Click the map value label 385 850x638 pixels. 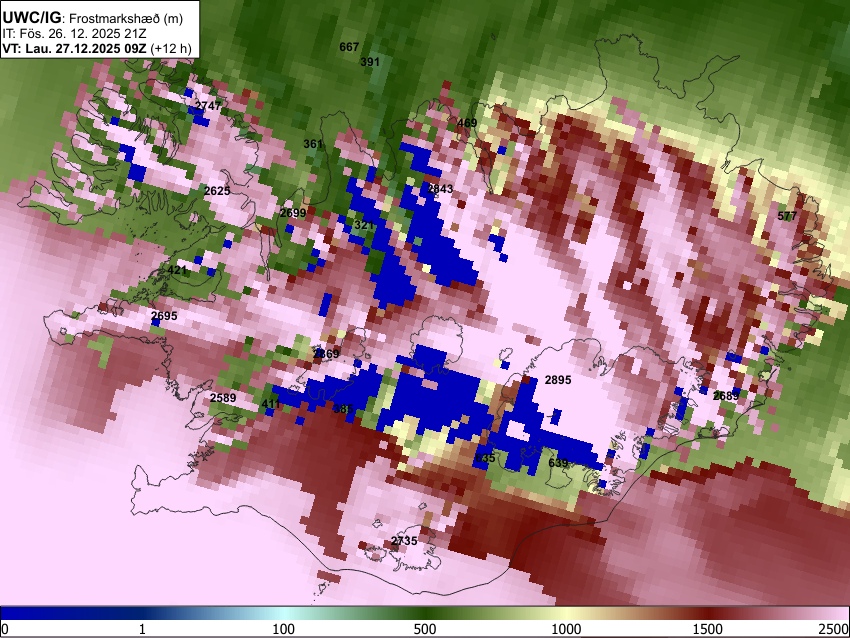[x=344, y=409]
